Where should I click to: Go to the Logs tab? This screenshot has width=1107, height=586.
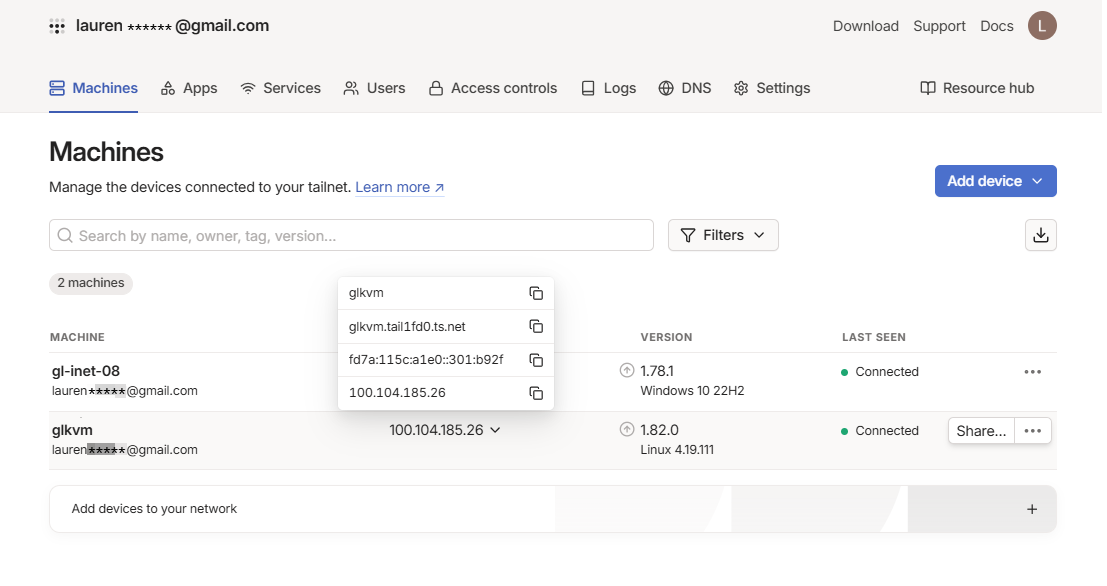608,88
